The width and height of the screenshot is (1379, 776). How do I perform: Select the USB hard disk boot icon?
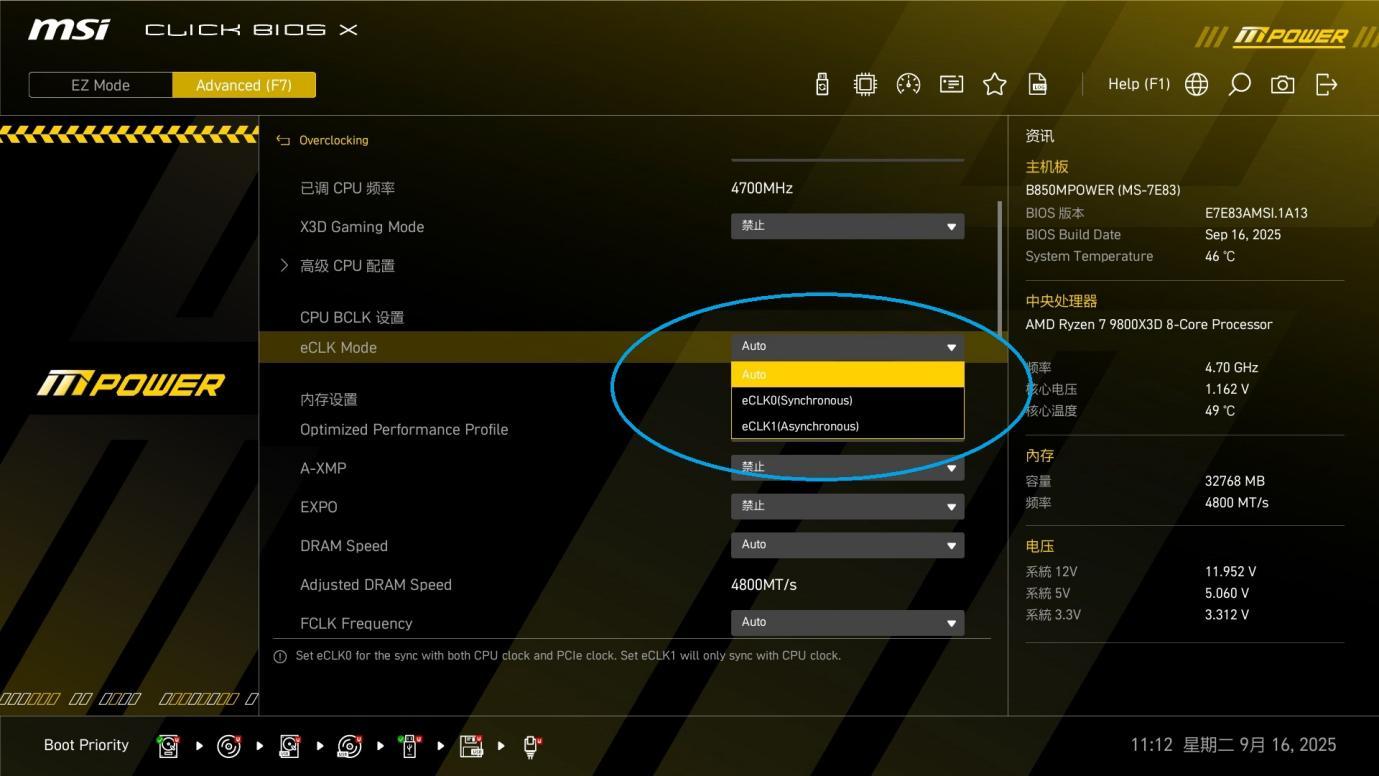[289, 745]
